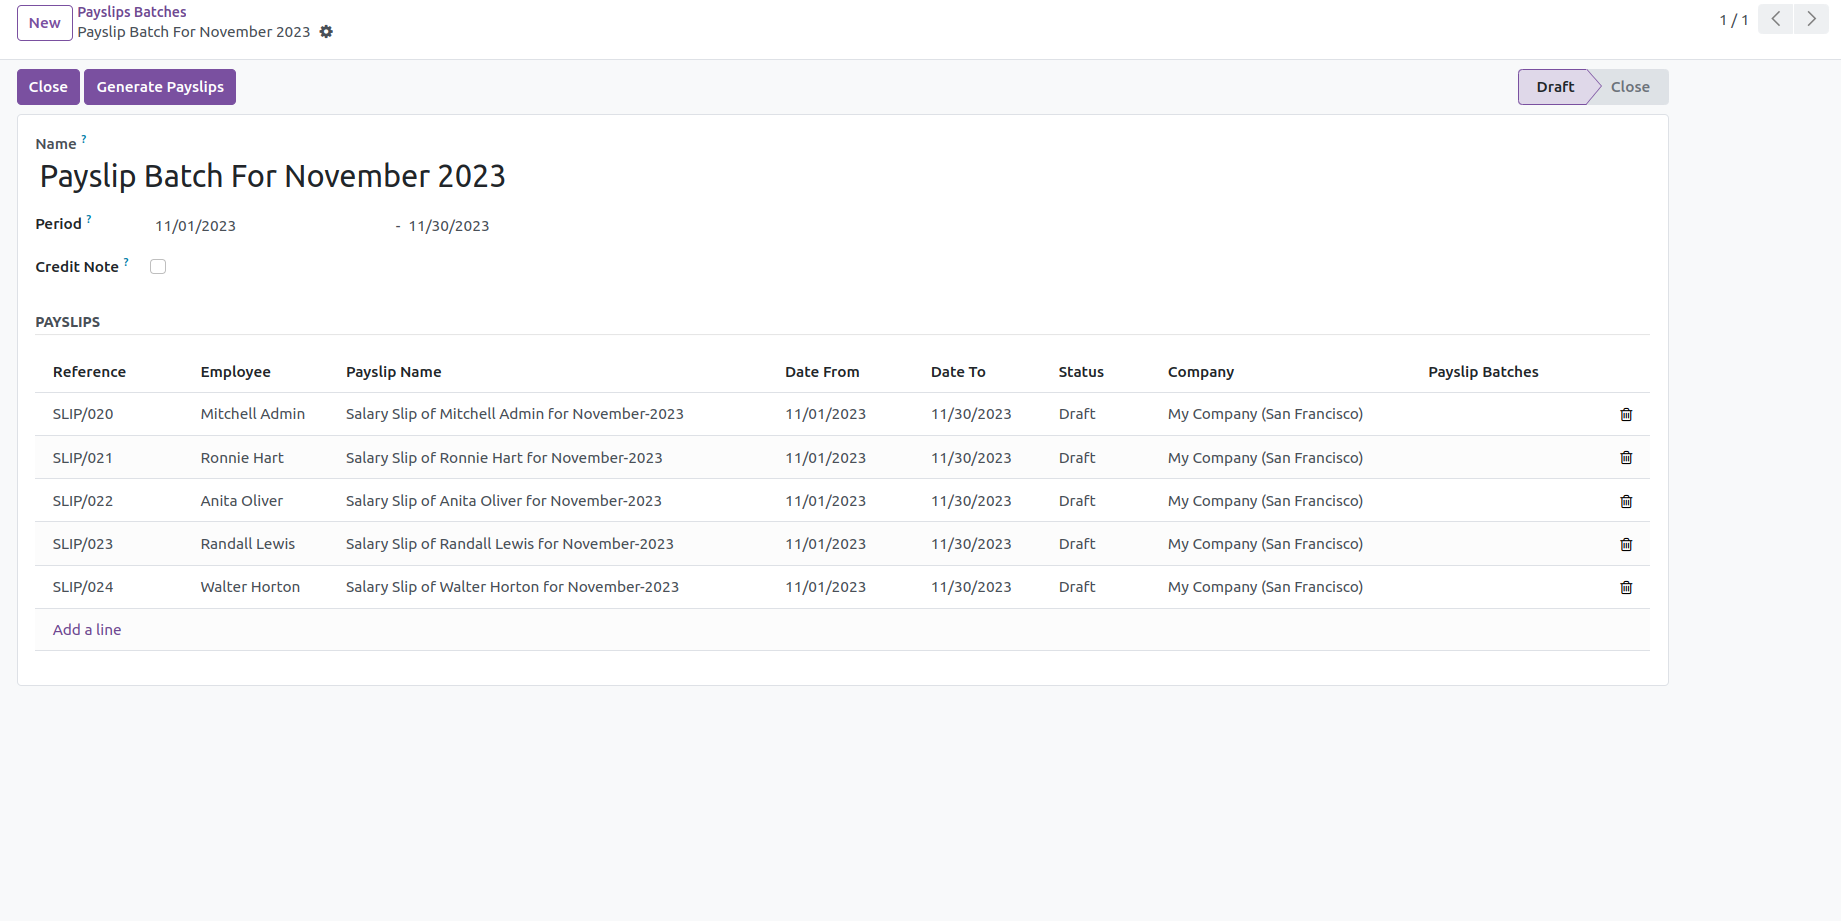
Task: Click Company cell in Ronnie Hart row
Action: [1265, 458]
